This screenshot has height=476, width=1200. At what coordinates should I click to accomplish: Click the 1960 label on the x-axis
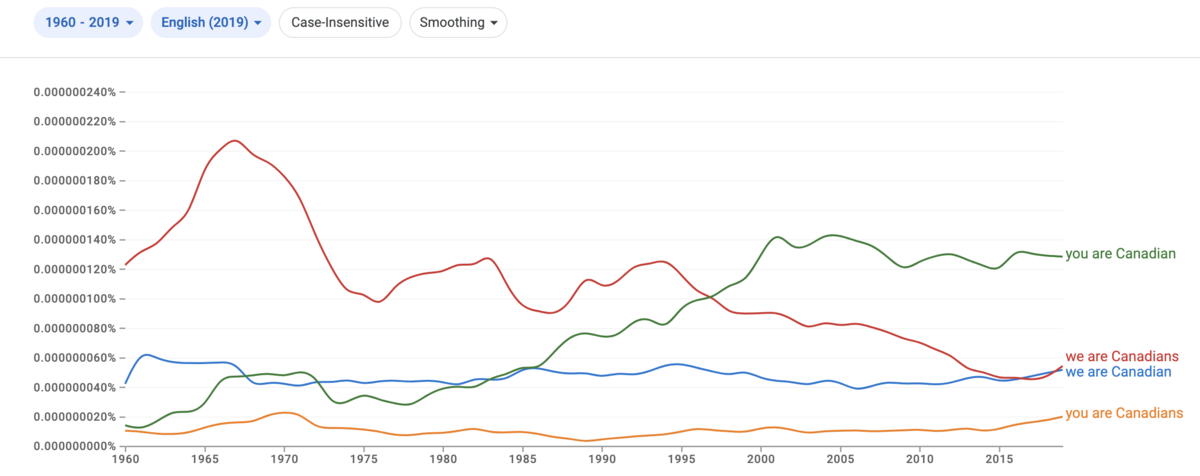pos(125,459)
